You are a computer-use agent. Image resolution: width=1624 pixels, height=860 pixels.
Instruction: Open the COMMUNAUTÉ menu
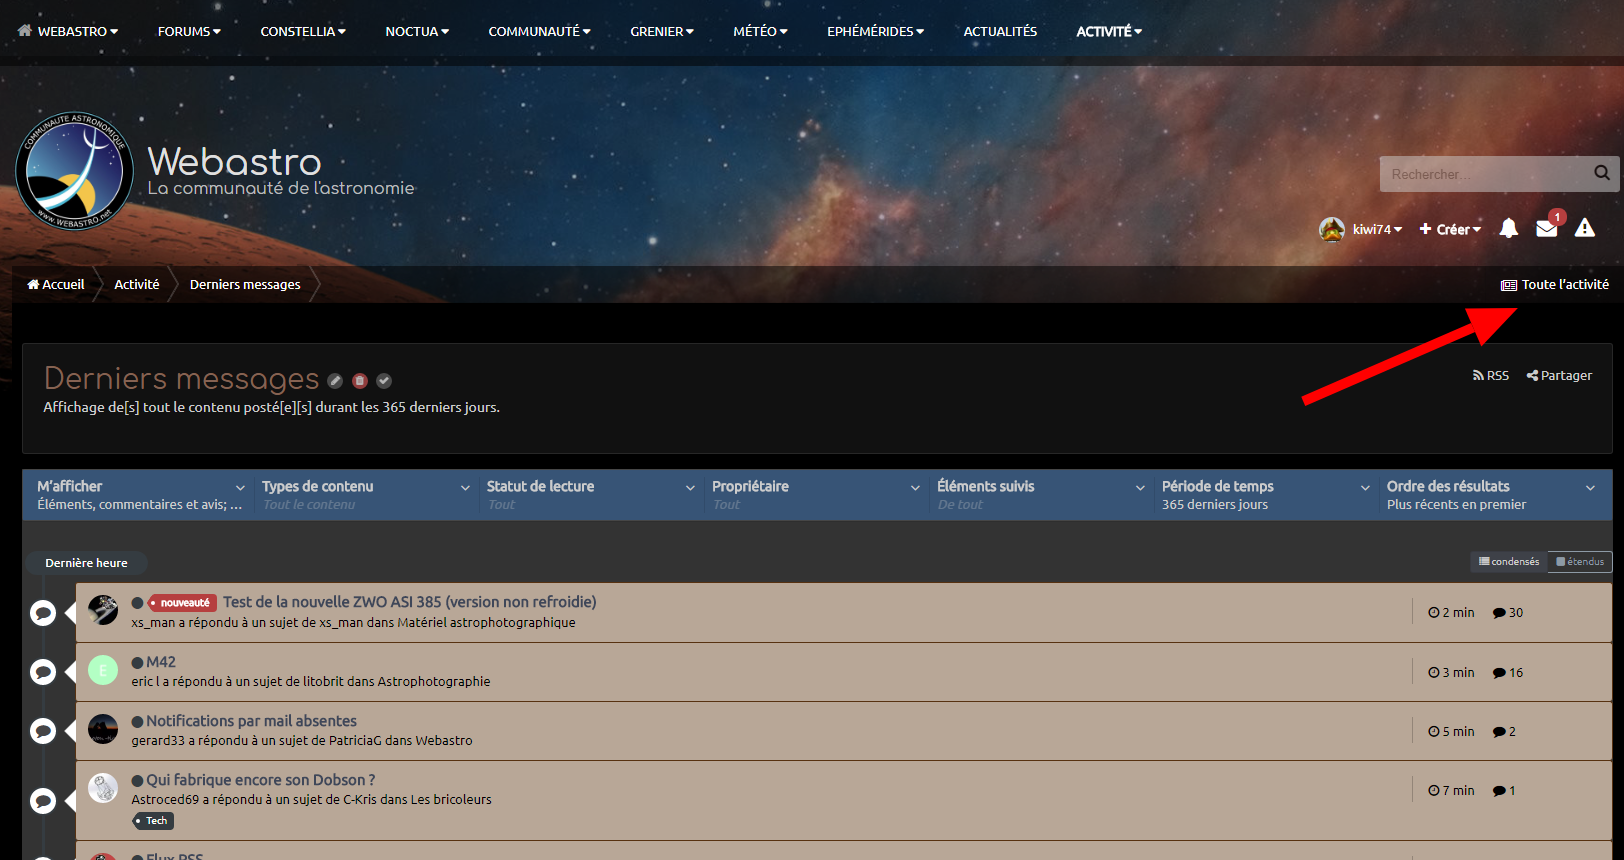click(539, 31)
